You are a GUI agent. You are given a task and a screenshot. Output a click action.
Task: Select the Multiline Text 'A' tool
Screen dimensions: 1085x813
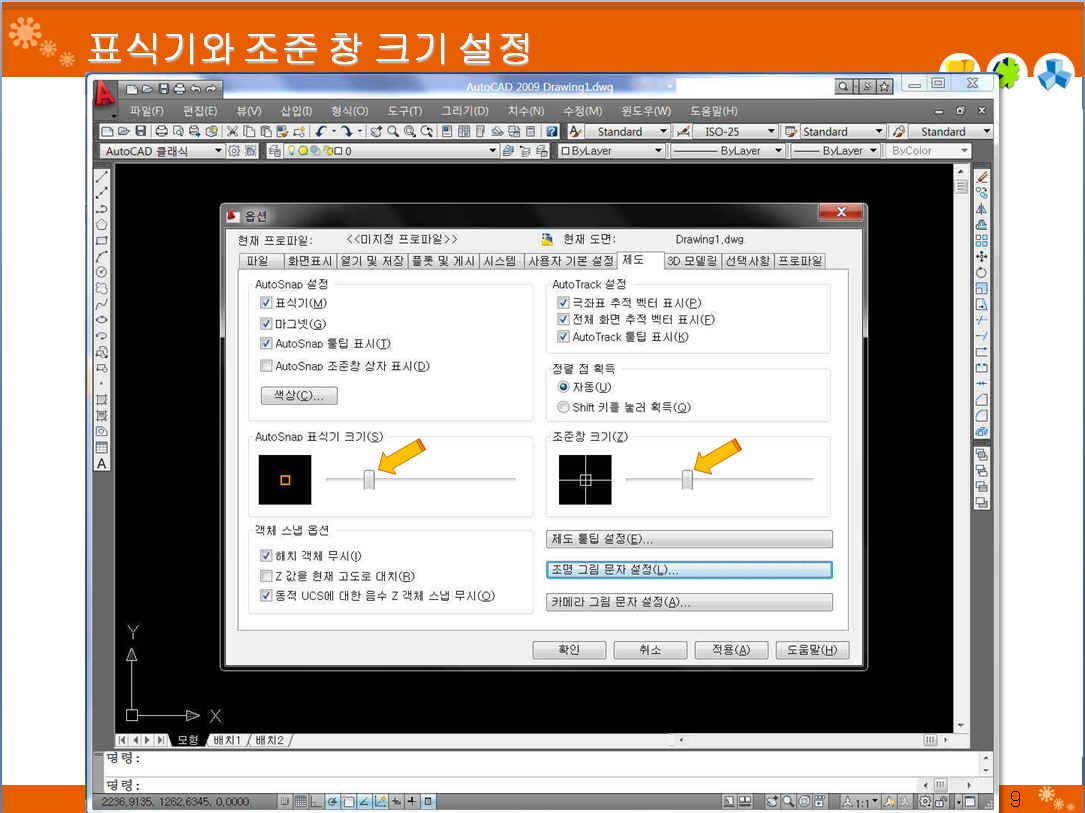coord(102,464)
